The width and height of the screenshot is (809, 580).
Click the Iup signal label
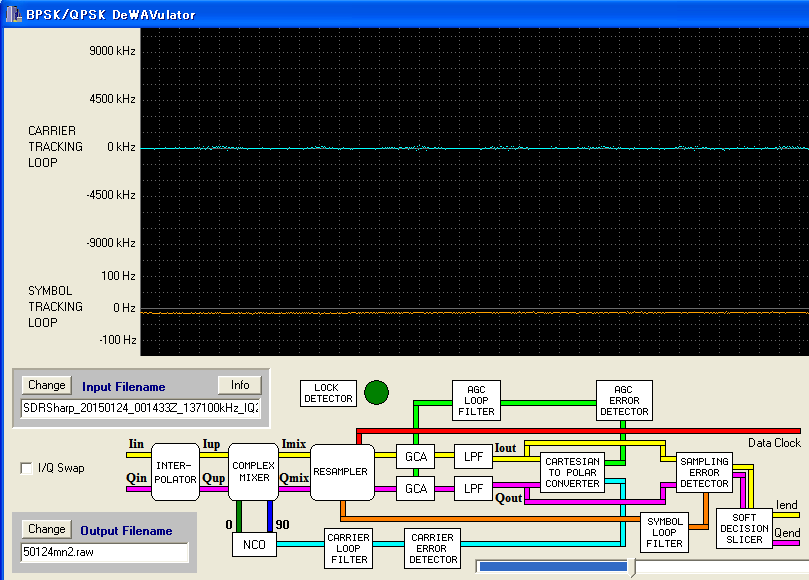[211, 444]
